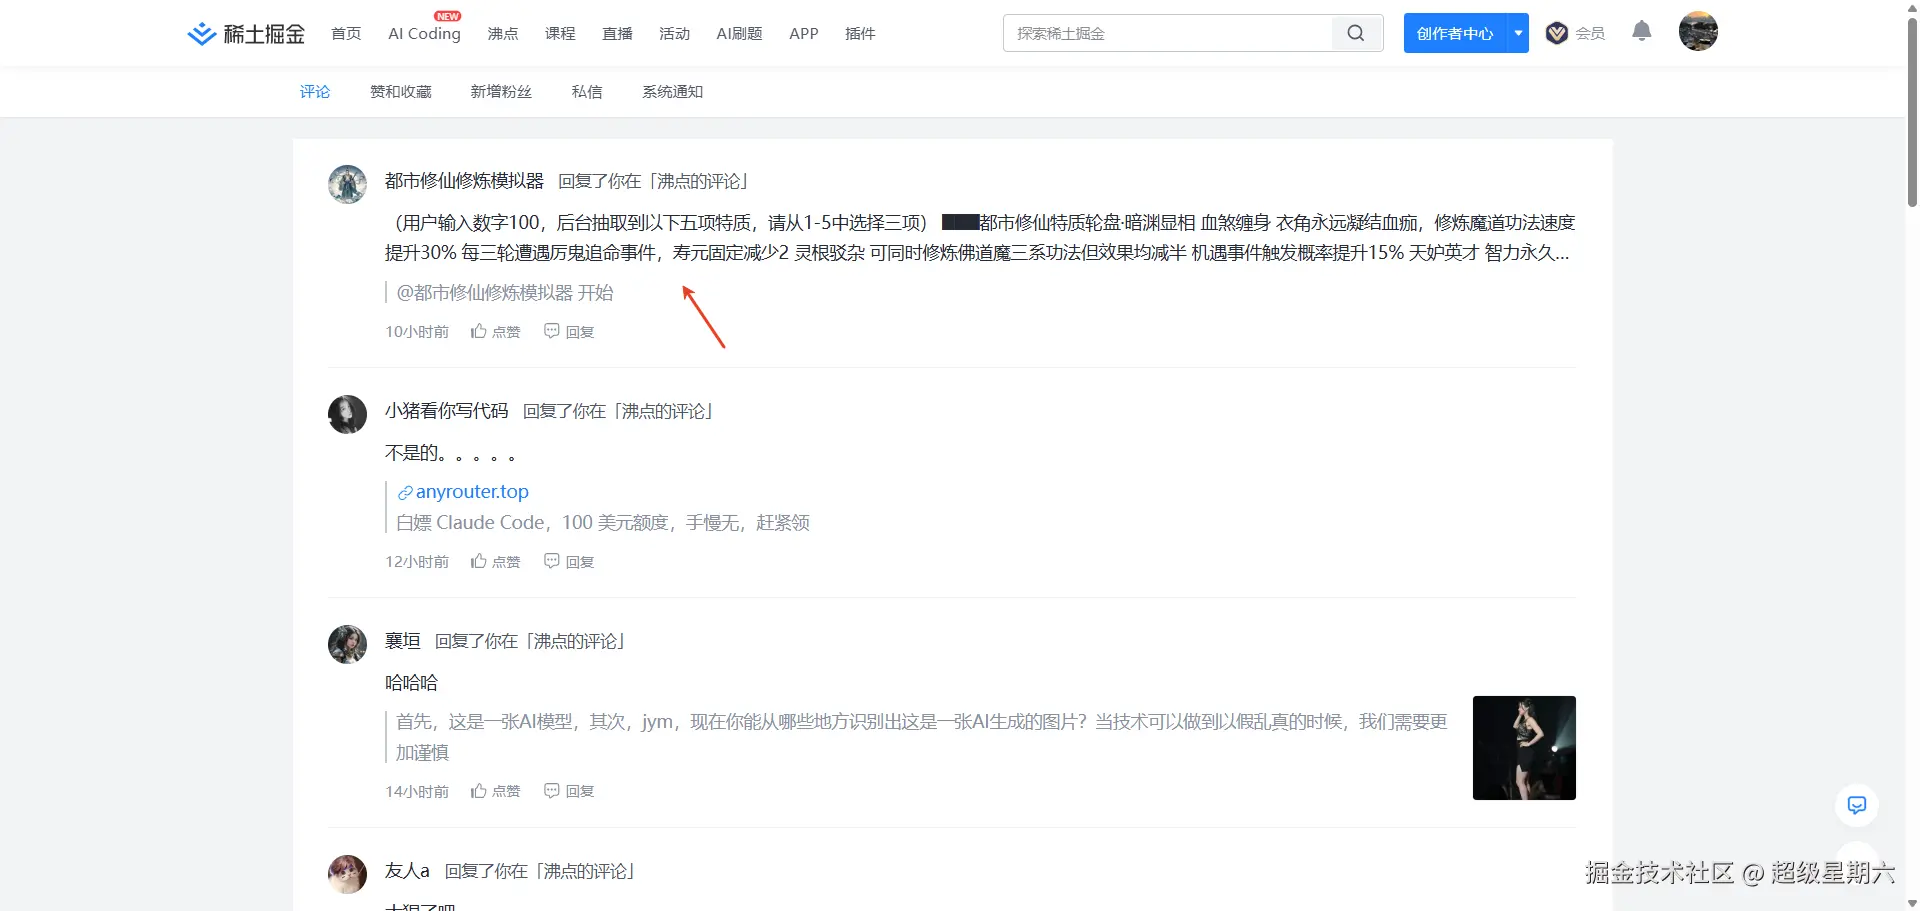Expand the 创作者中心 dropdown arrow
Image resolution: width=1920 pixels, height=911 pixels.
click(1517, 32)
